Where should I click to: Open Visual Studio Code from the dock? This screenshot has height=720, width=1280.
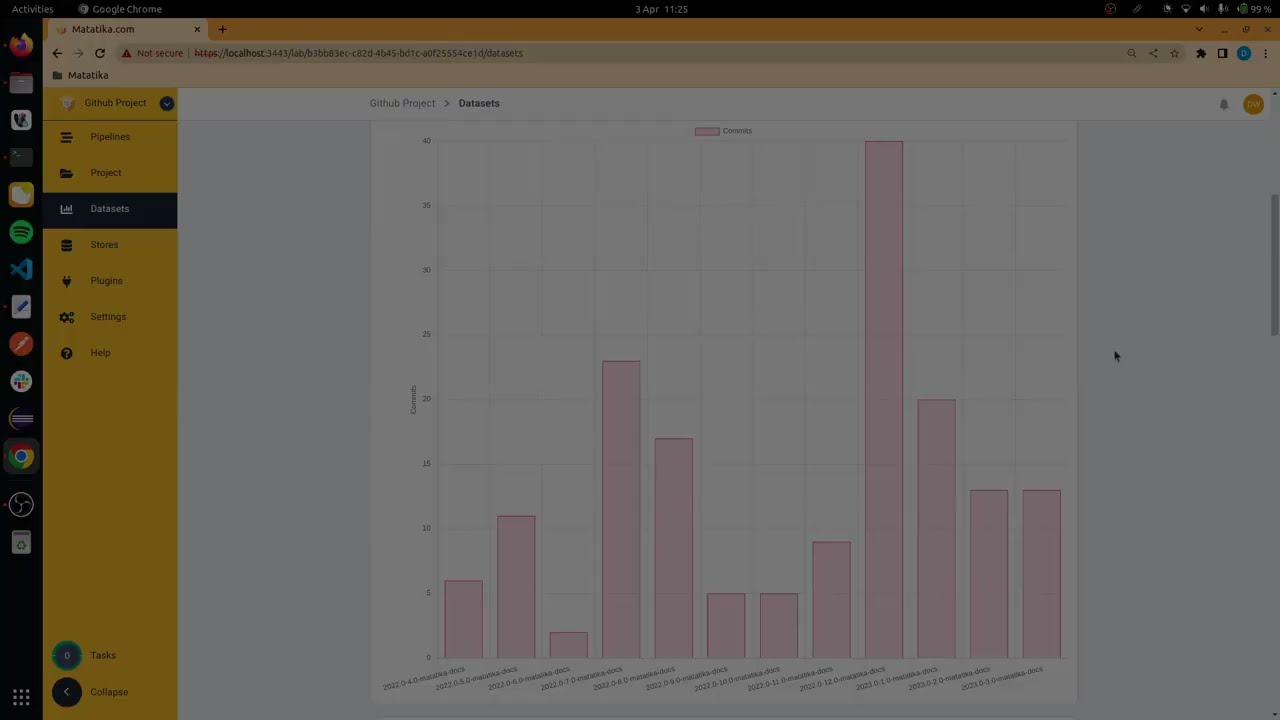pyautogui.click(x=21, y=269)
